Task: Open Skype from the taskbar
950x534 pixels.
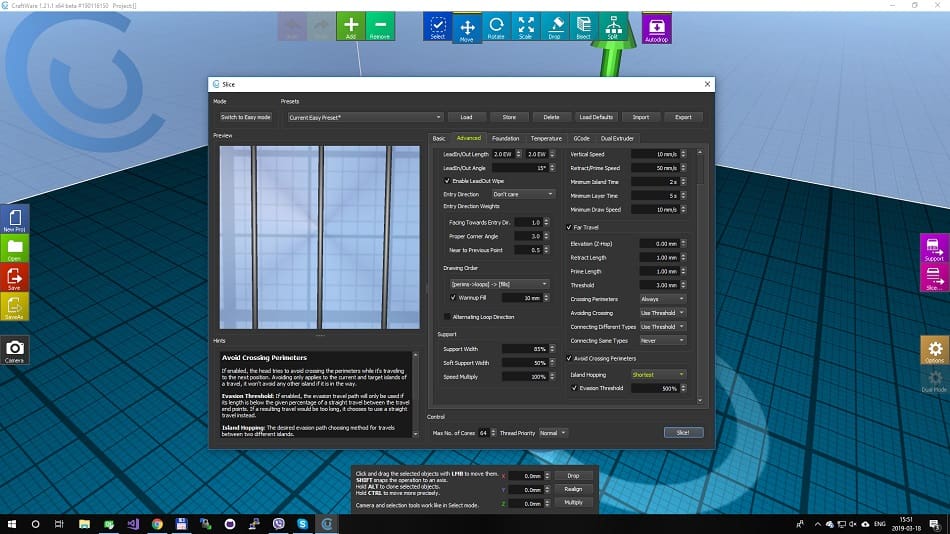Action: coord(302,524)
